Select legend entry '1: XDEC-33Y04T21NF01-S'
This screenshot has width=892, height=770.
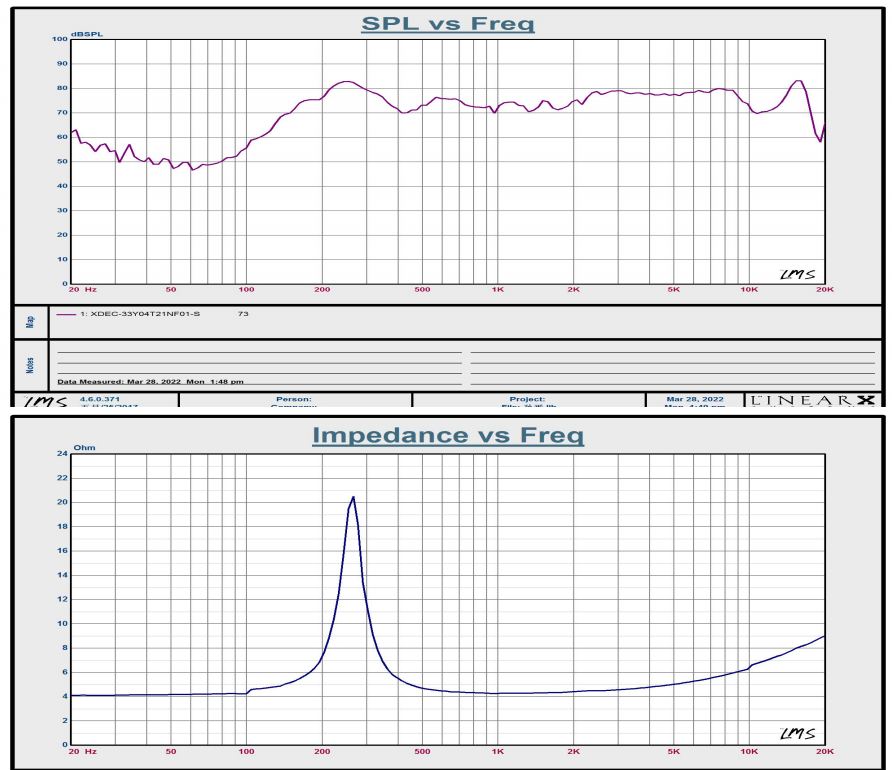point(140,314)
